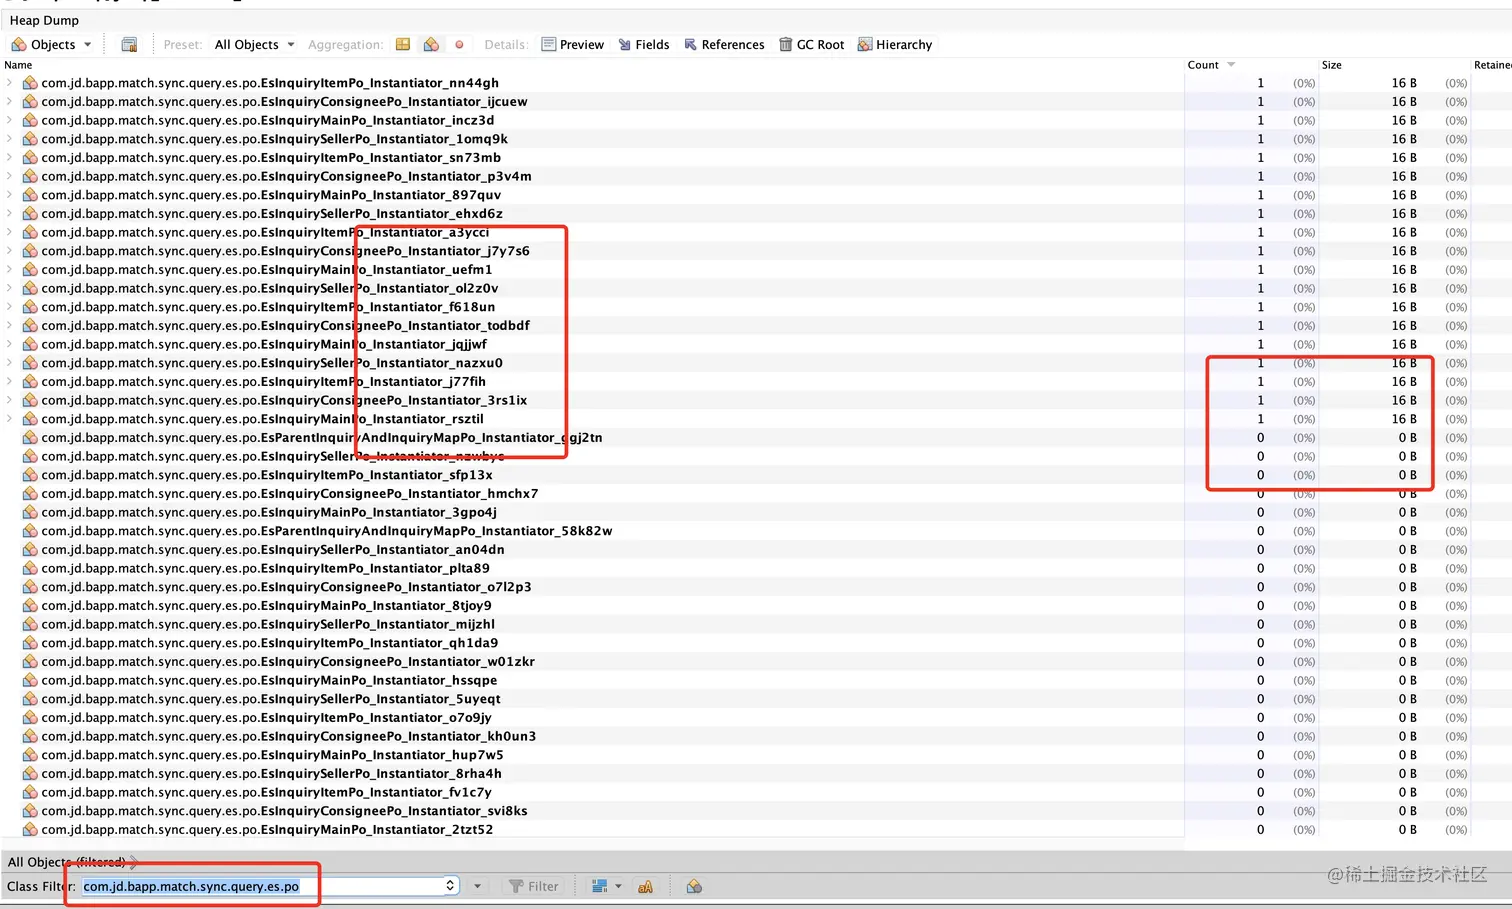Open the Objects view dropdown
This screenshot has width=1512, height=909.
coord(51,44)
